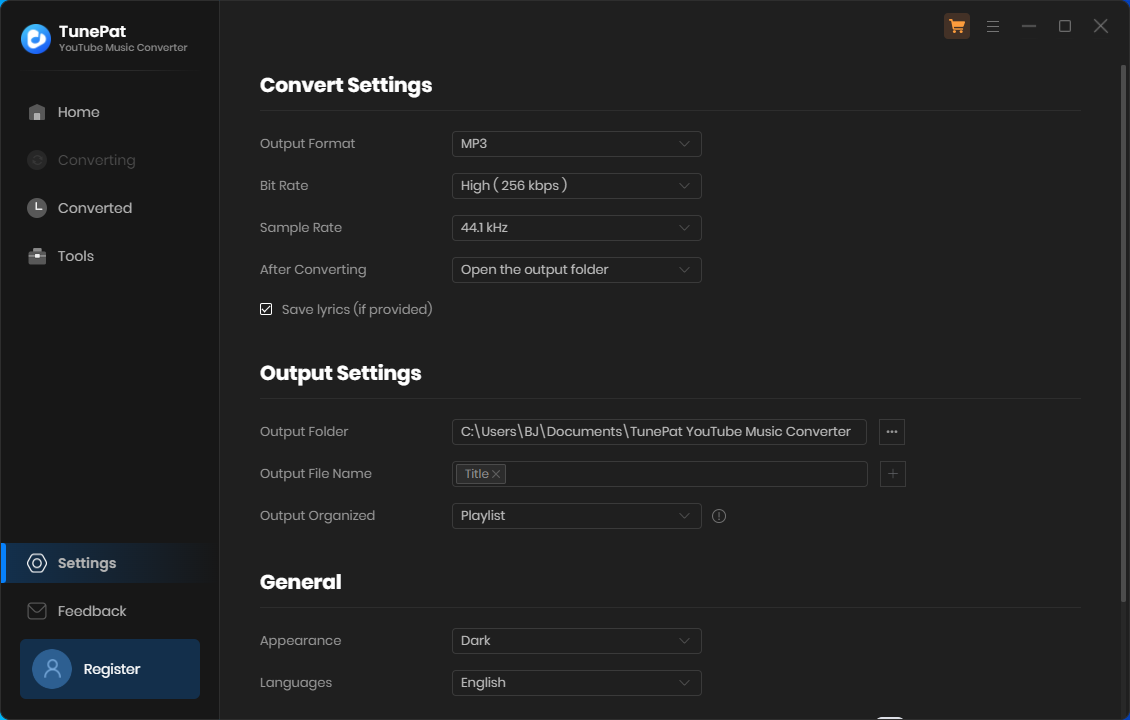Click the Title tag chip
1130x720 pixels.
point(481,474)
